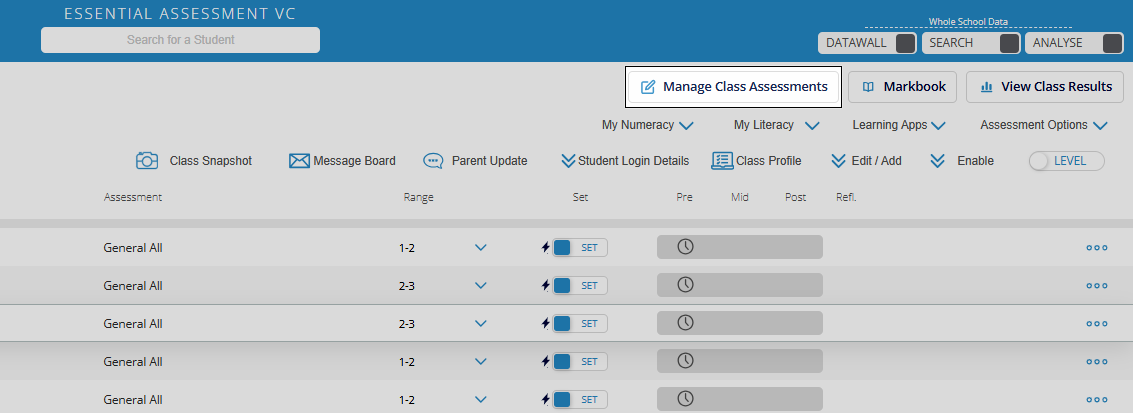Click the Range column header

tap(418, 197)
